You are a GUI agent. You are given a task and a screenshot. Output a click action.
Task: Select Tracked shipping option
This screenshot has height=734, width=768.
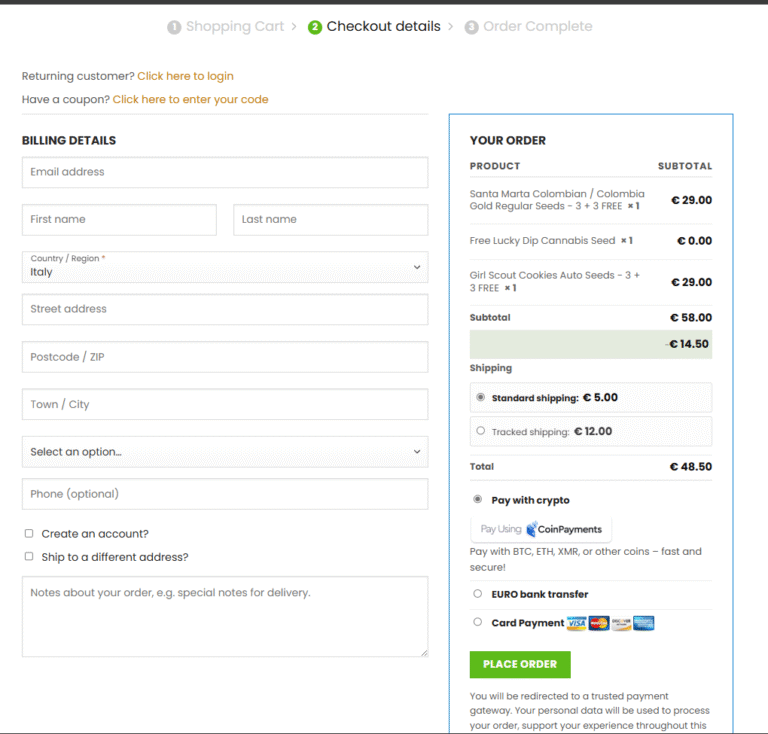click(481, 431)
